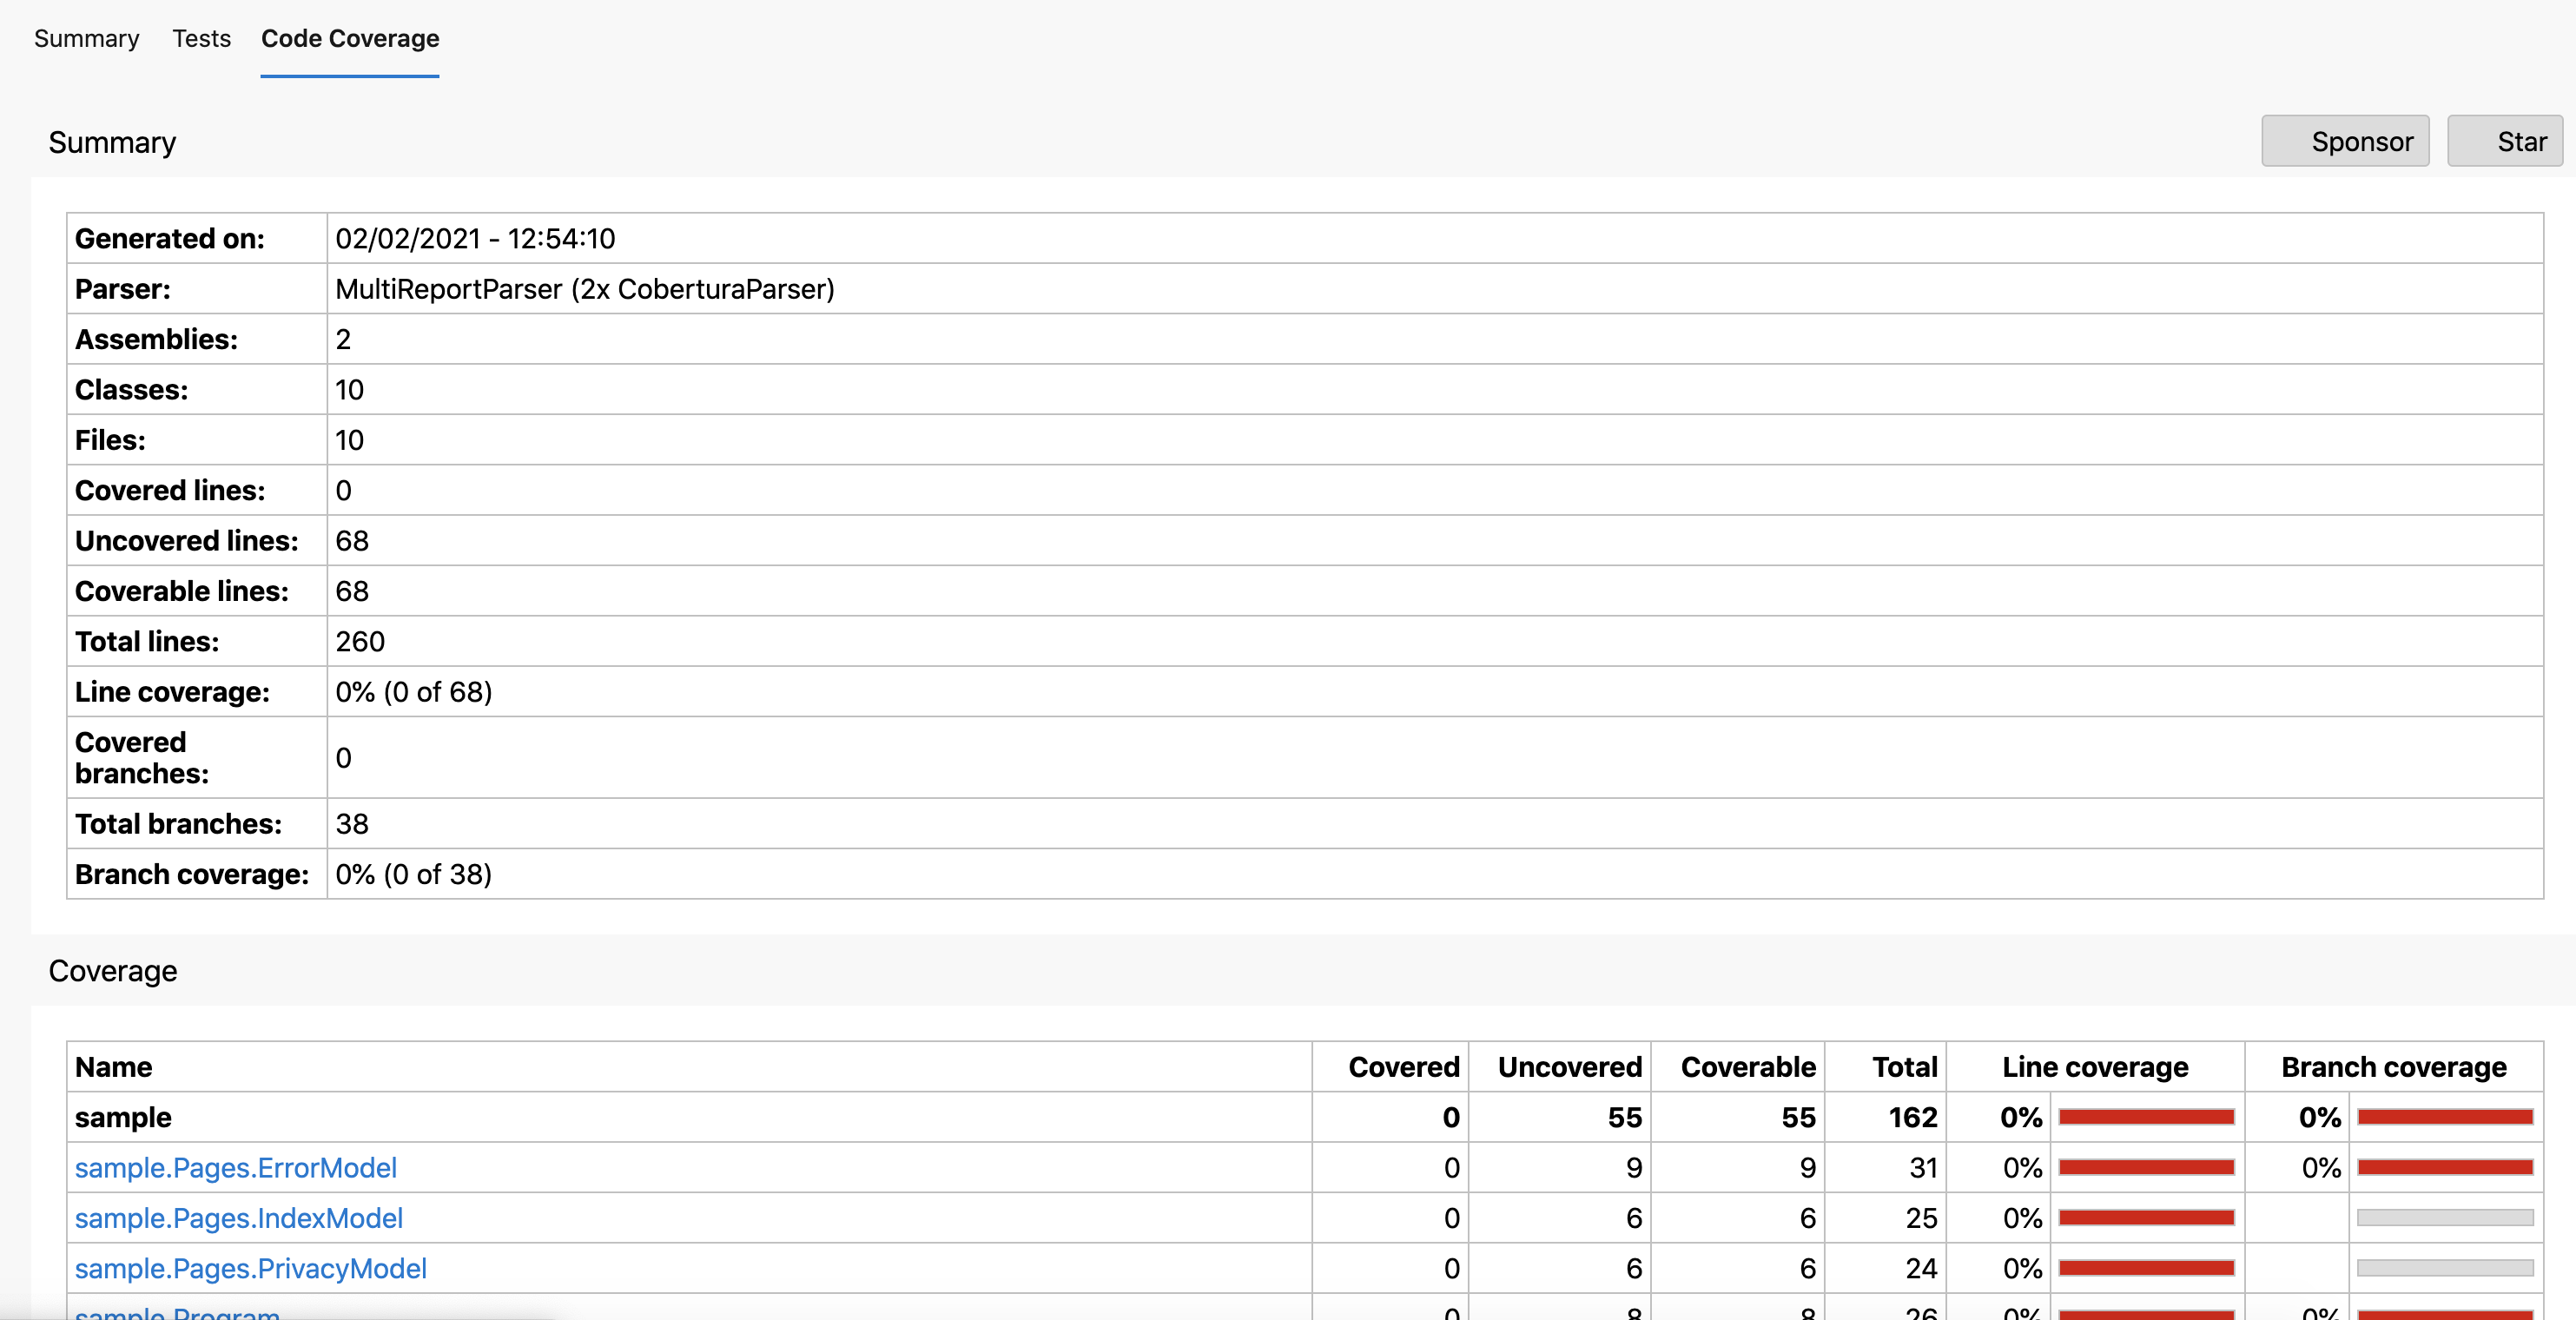
Task: Click the MultiReportParser value cell
Action: [x=584, y=289]
